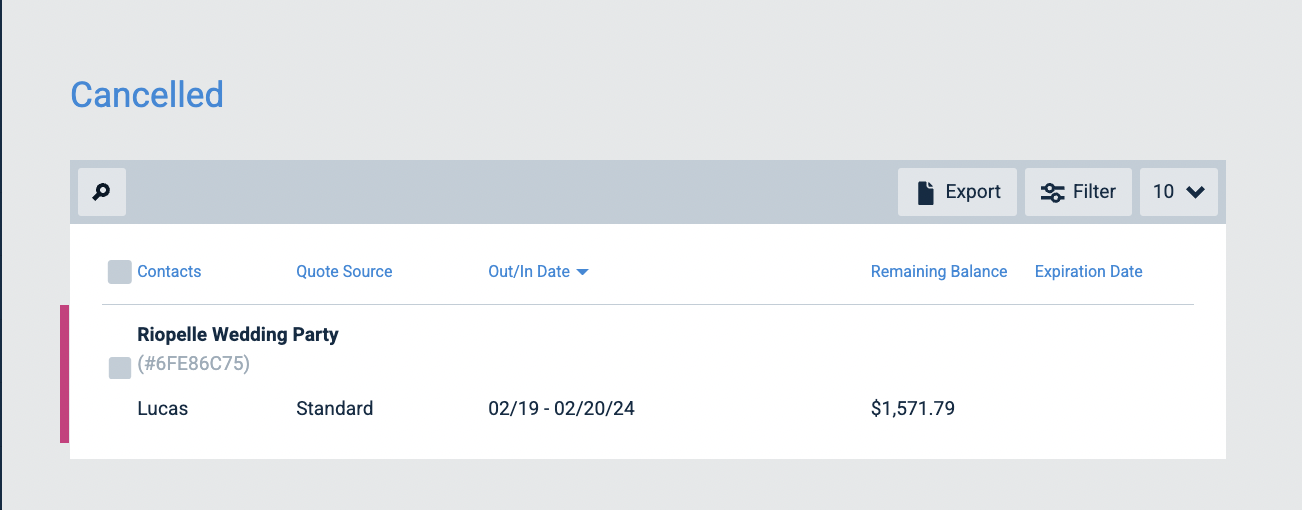Image resolution: width=1302 pixels, height=510 pixels.
Task: Click the order ID #6FE86C75
Action: (194, 364)
